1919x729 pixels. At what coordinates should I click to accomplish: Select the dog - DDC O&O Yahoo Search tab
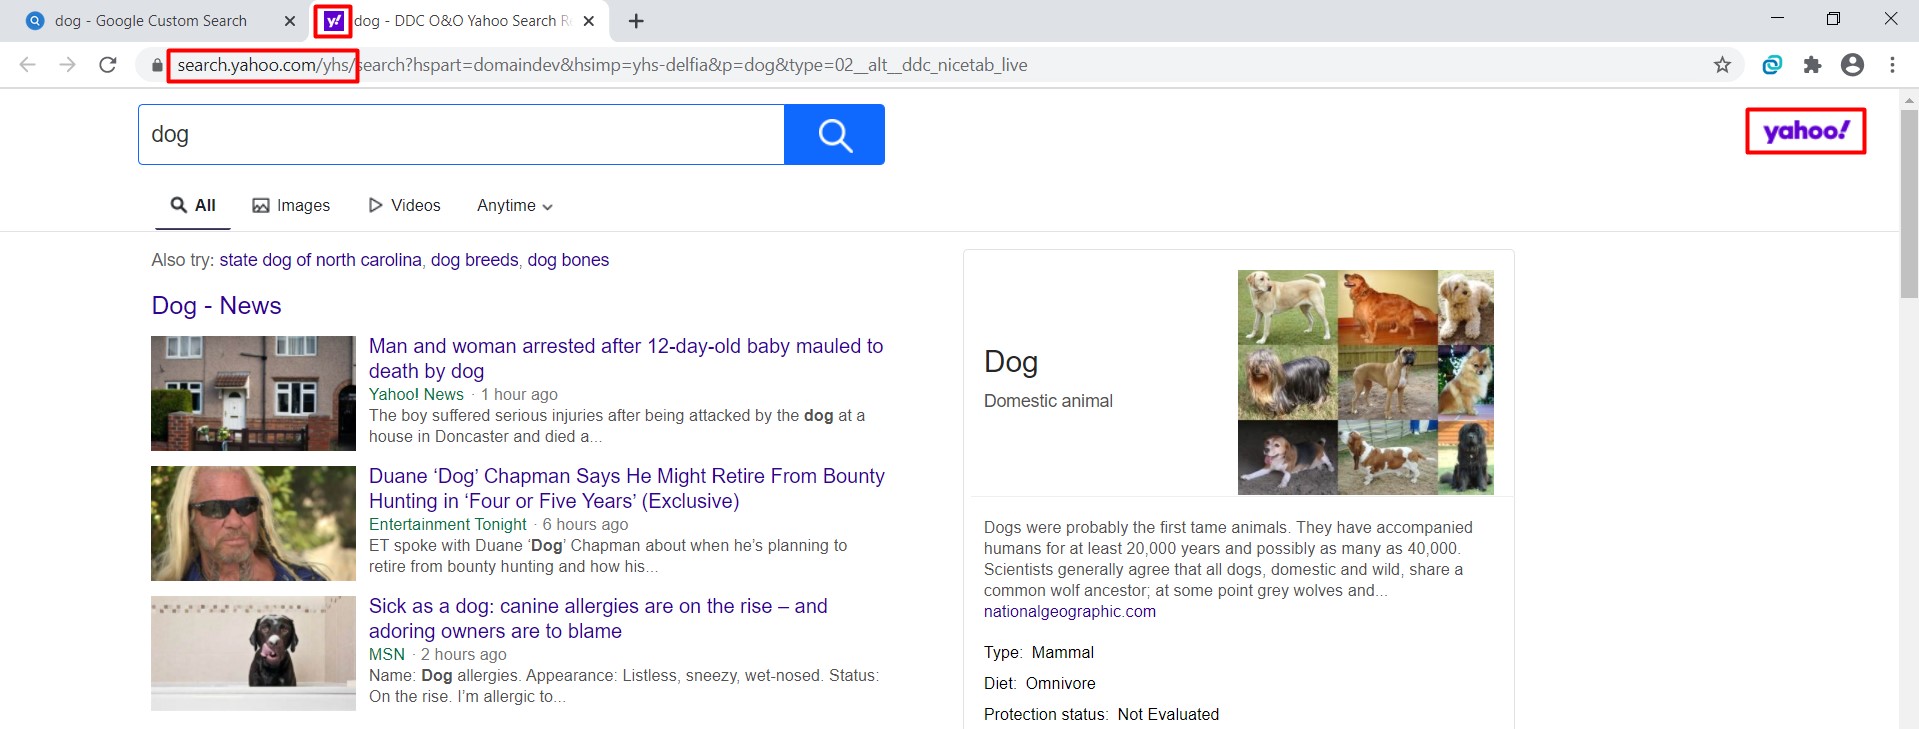pos(460,21)
